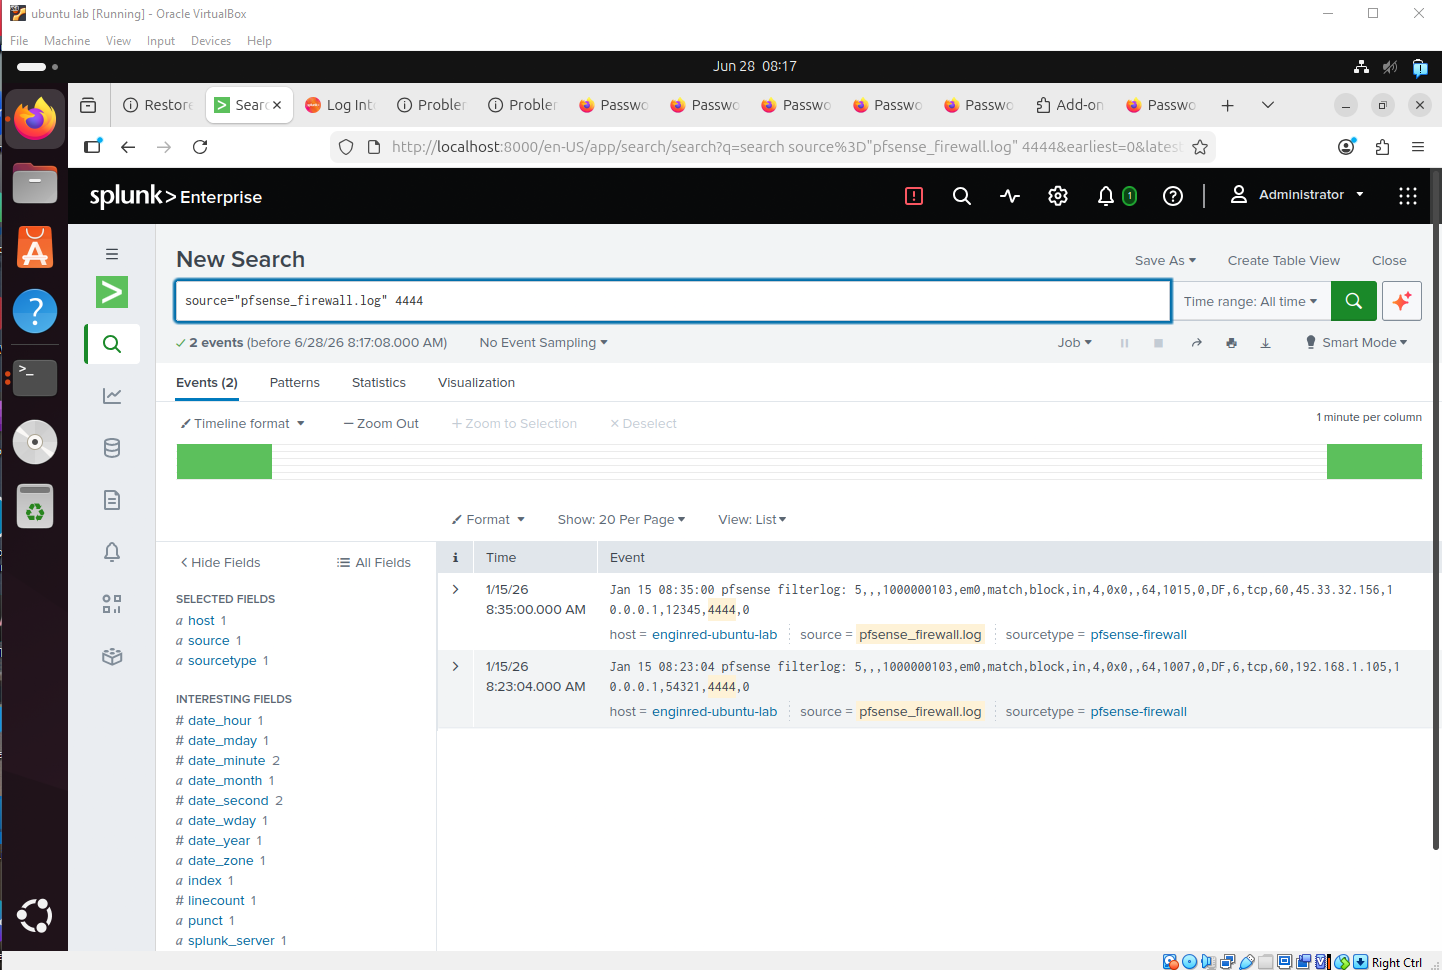Select the sidebar Search magnifier icon
This screenshot has width=1442, height=970.
(x=112, y=344)
